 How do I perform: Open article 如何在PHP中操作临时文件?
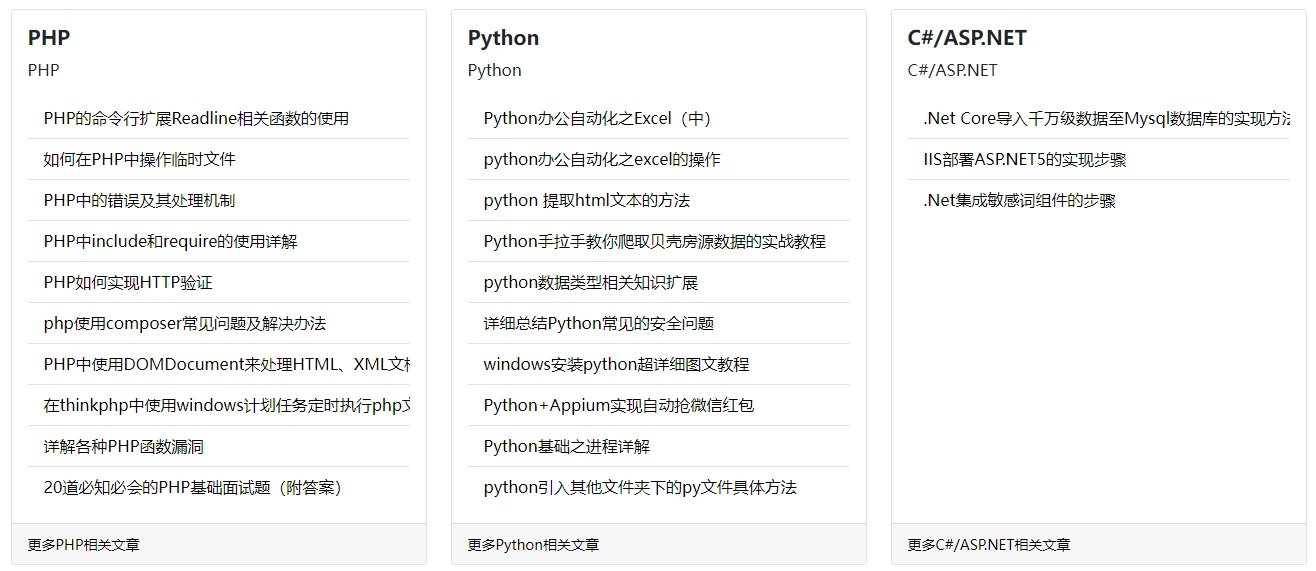pos(139,159)
